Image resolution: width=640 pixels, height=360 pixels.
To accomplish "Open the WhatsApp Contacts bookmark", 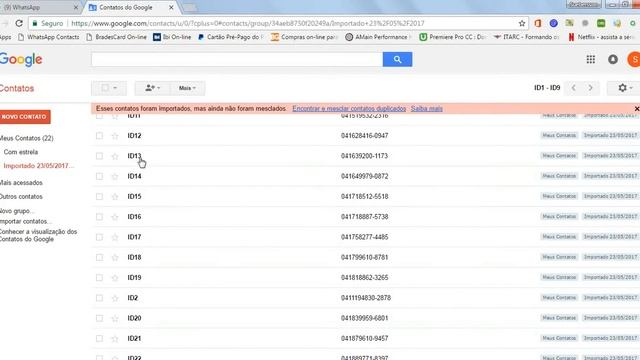I will coord(49,37).
